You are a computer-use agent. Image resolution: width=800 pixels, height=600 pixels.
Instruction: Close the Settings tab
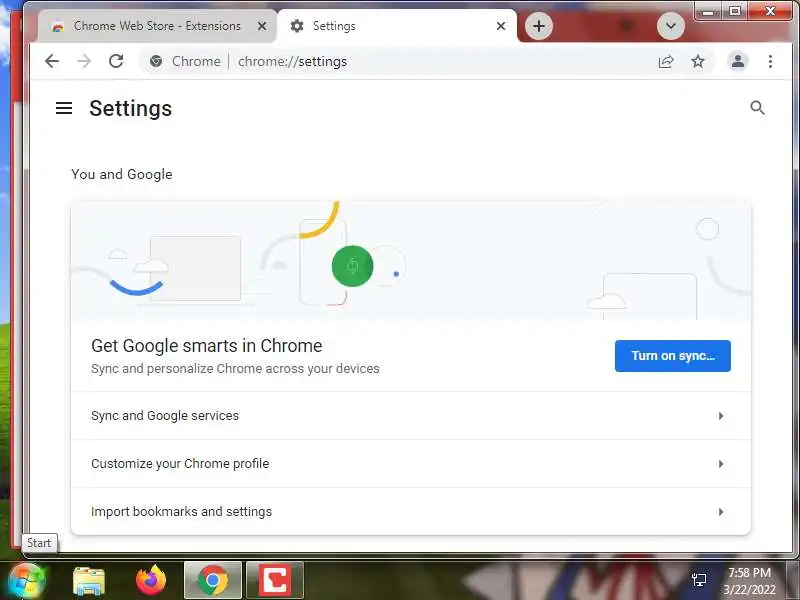click(501, 26)
